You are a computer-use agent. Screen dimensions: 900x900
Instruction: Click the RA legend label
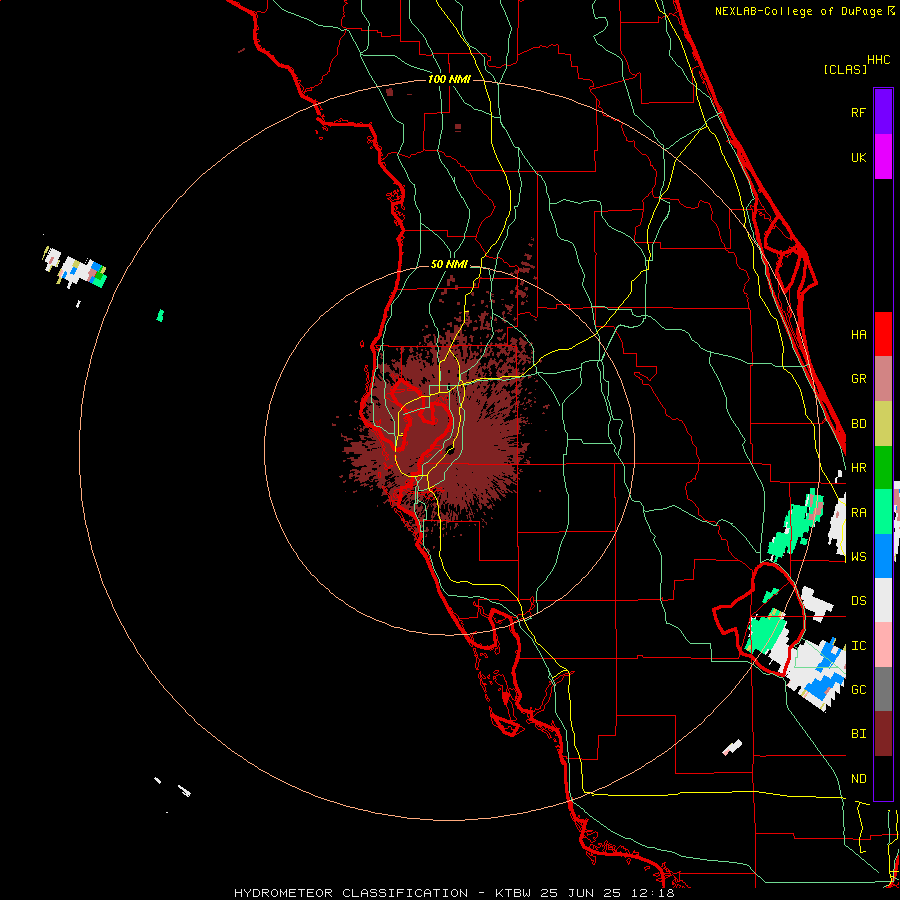(x=858, y=513)
